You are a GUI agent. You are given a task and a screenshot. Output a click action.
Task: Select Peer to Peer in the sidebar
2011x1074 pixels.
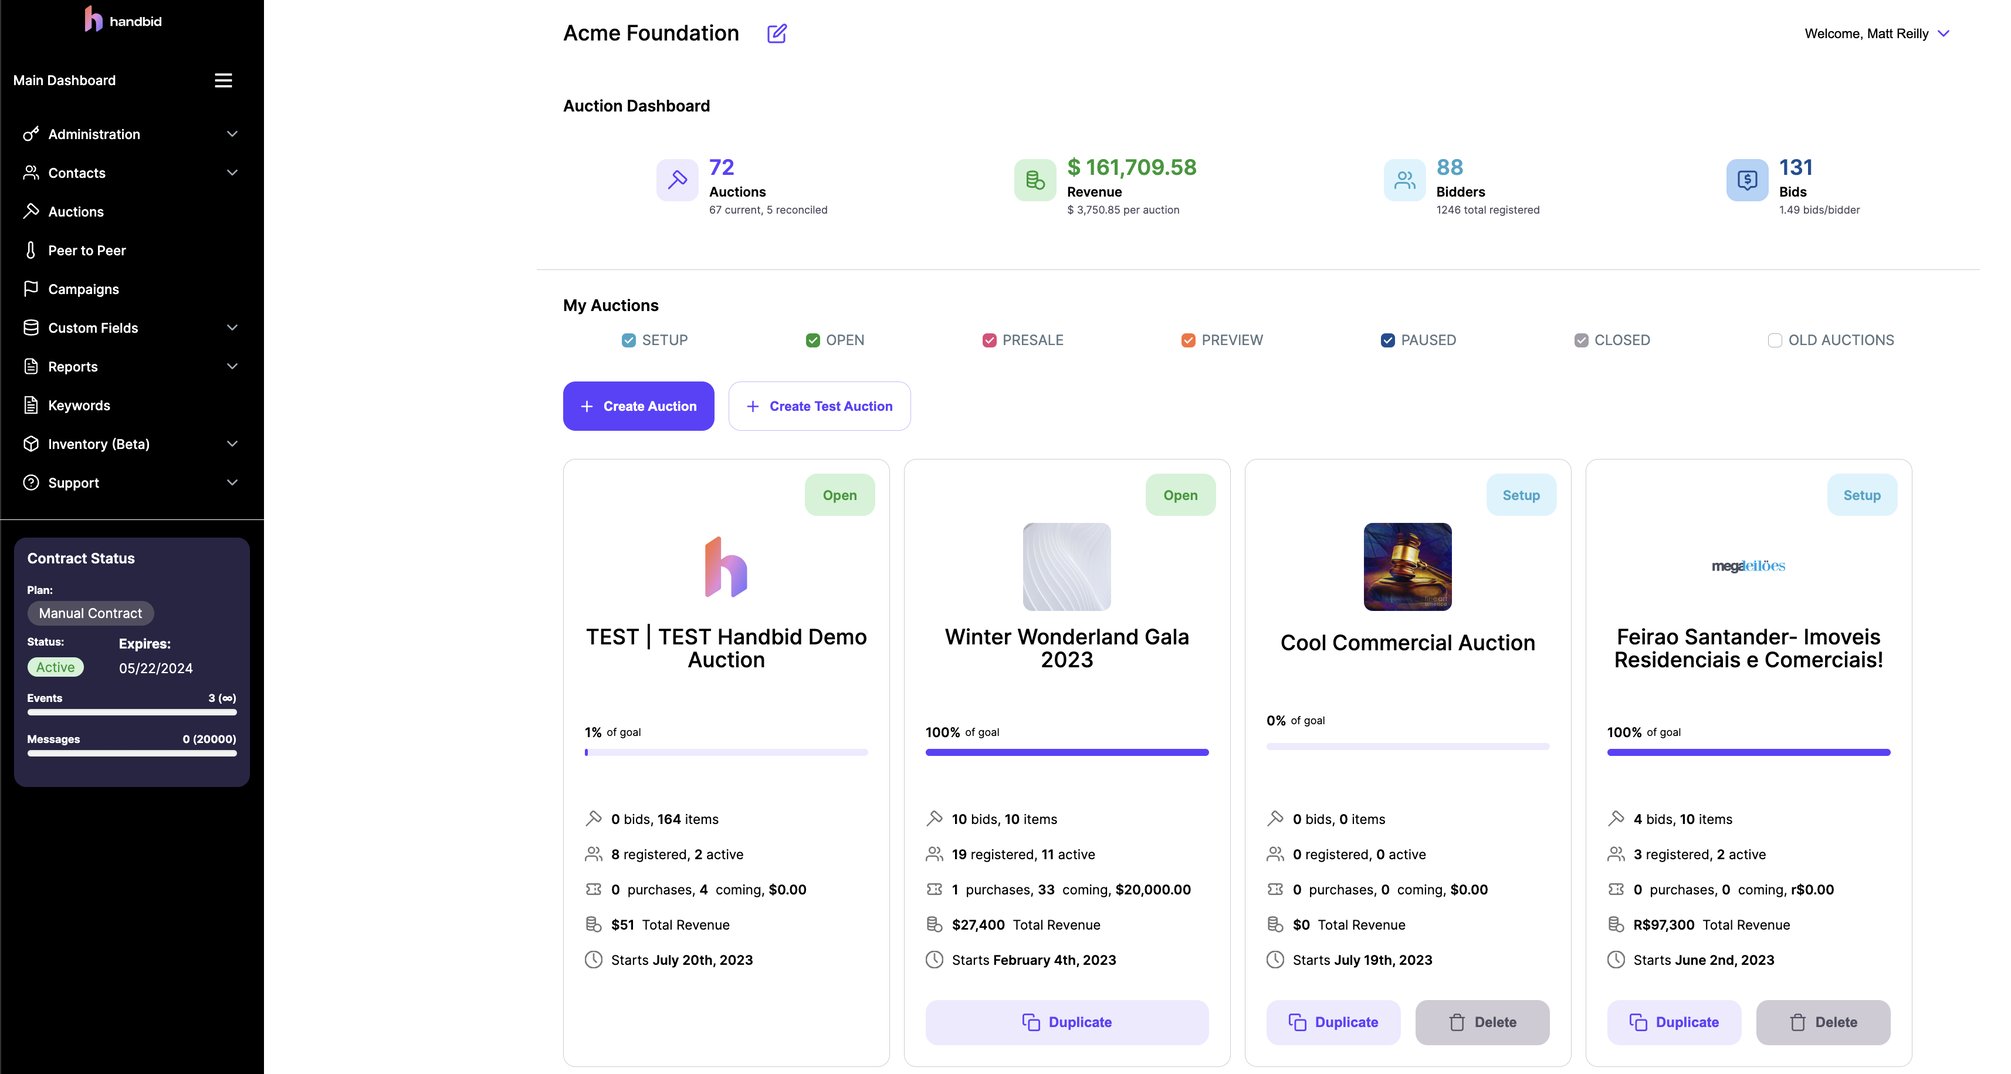coord(86,250)
